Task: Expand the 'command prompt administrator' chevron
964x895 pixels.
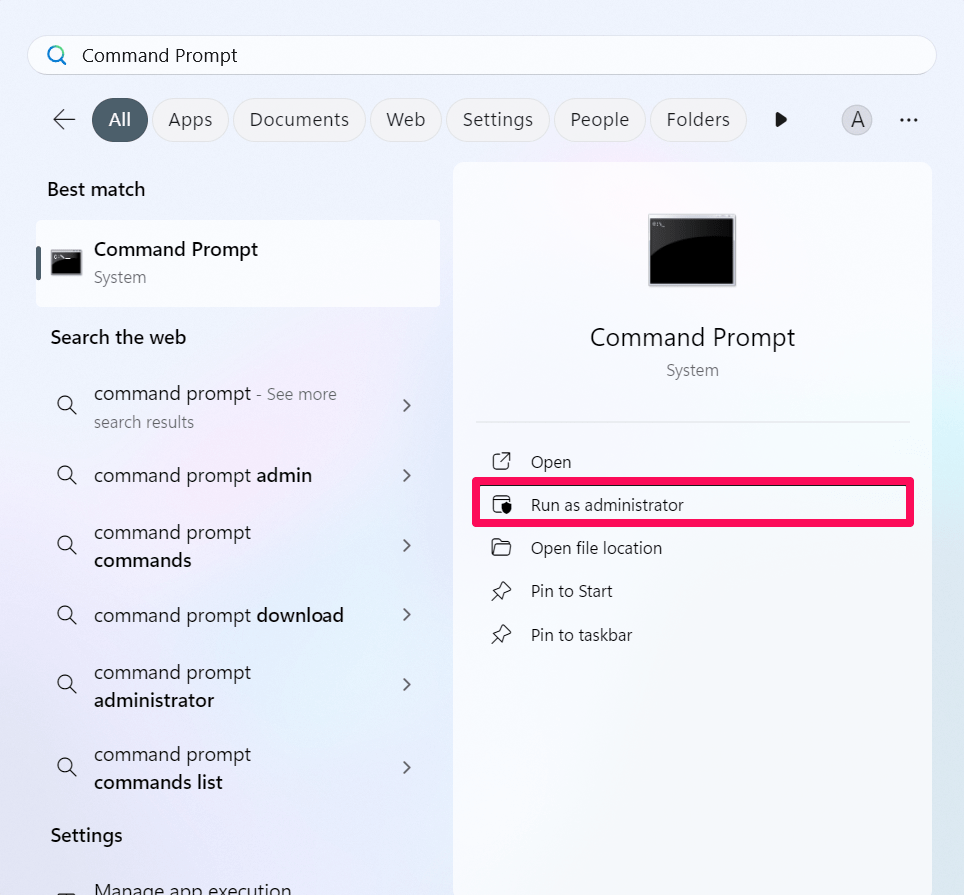Action: pyautogui.click(x=406, y=684)
